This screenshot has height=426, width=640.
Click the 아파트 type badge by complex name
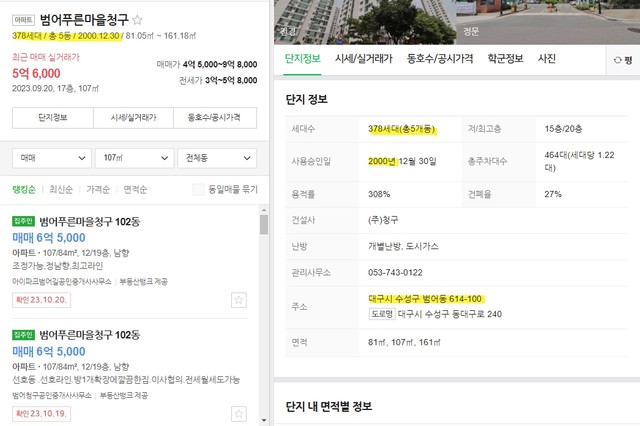pos(23,20)
